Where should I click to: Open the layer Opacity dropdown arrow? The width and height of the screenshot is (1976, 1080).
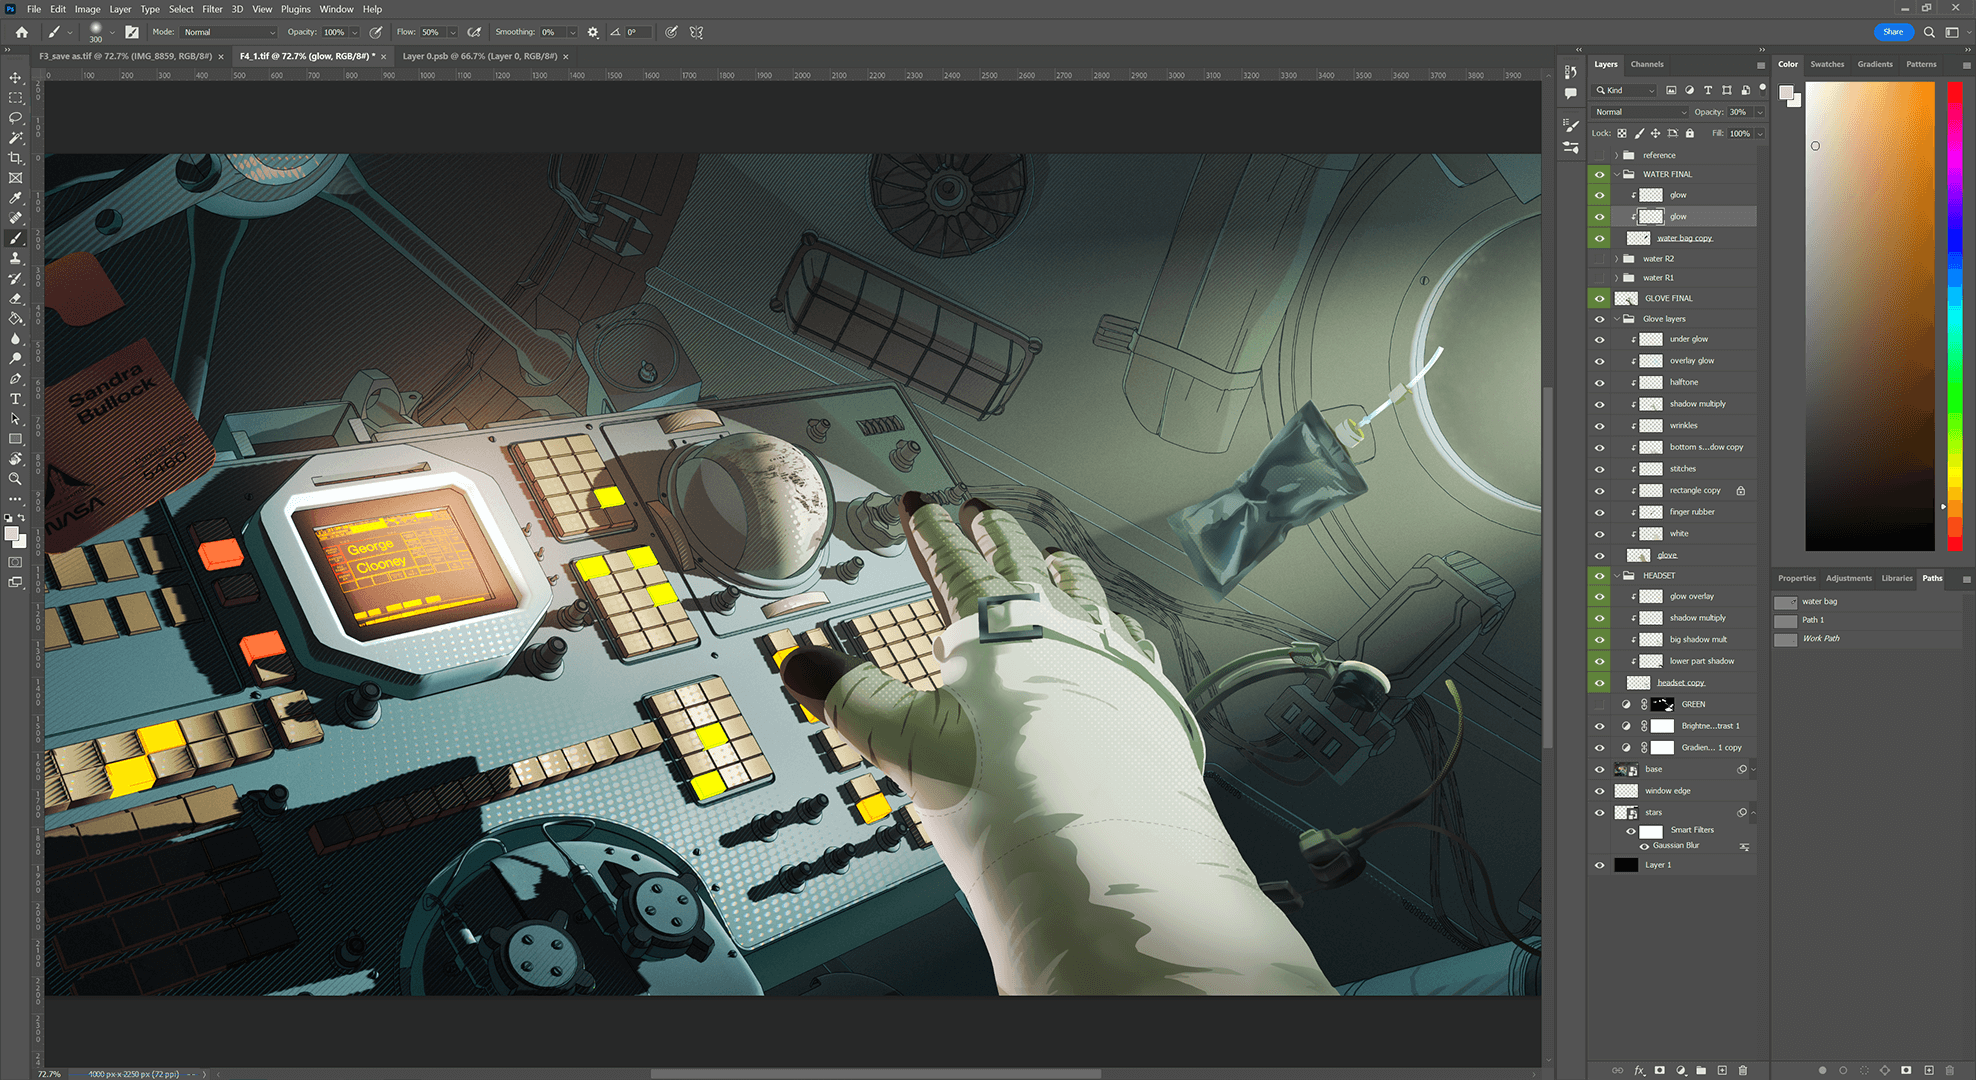(x=1760, y=112)
